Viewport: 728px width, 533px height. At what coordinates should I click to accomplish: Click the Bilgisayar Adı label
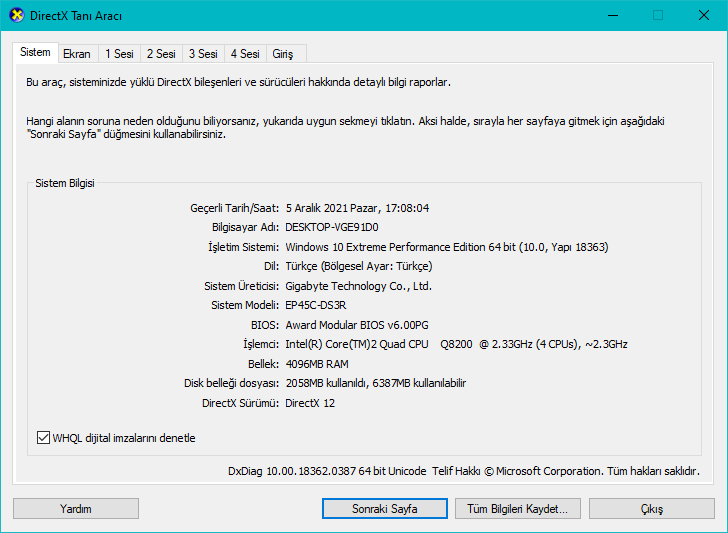(x=246, y=227)
